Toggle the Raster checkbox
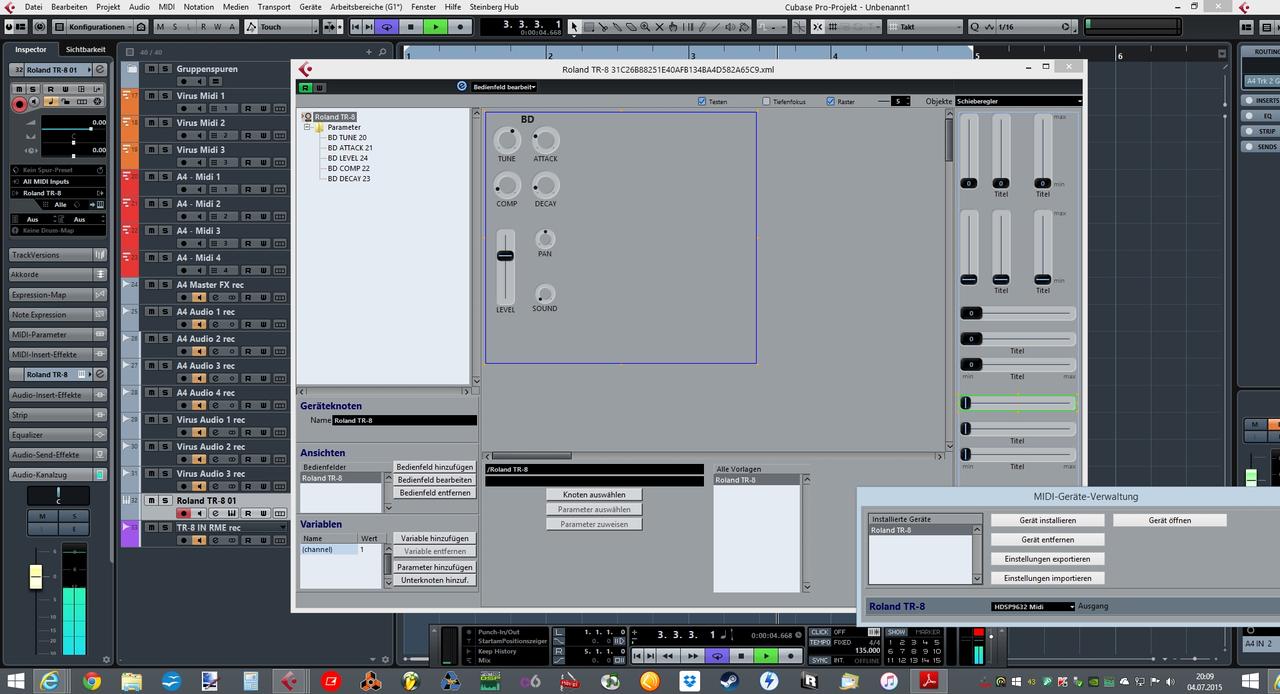The height and width of the screenshot is (694, 1280). [830, 101]
